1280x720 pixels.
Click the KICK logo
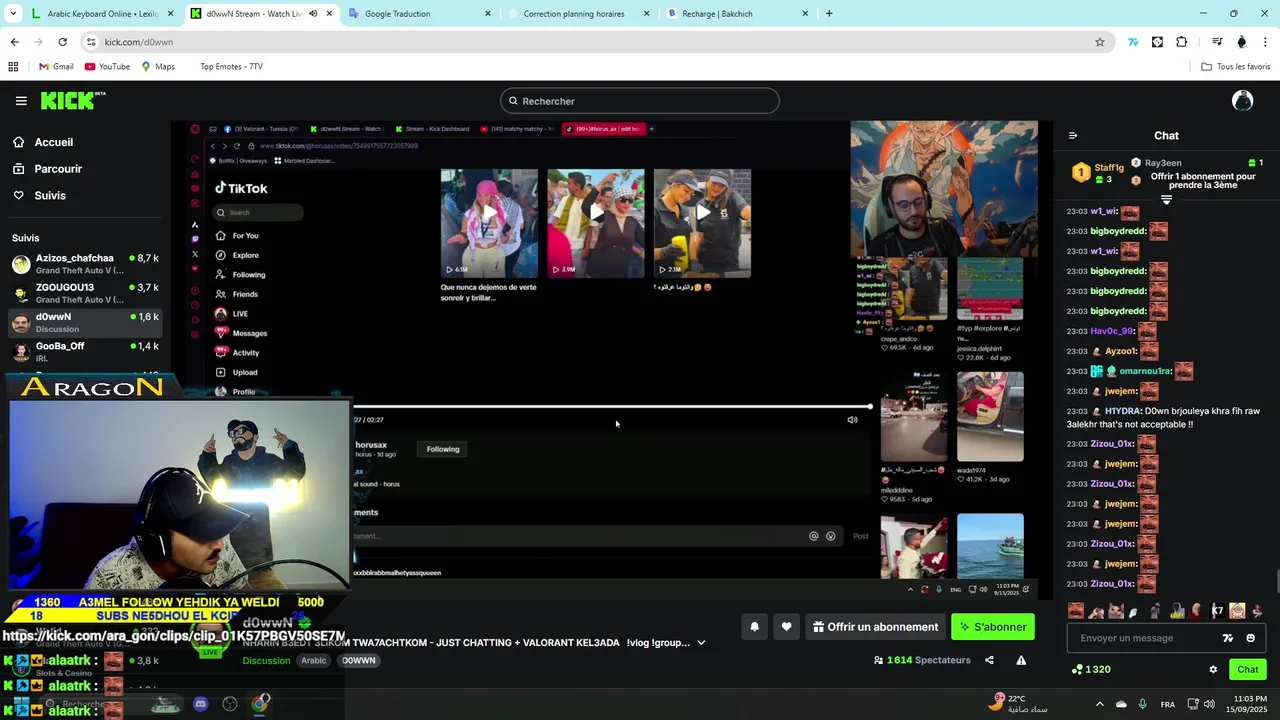coord(72,100)
